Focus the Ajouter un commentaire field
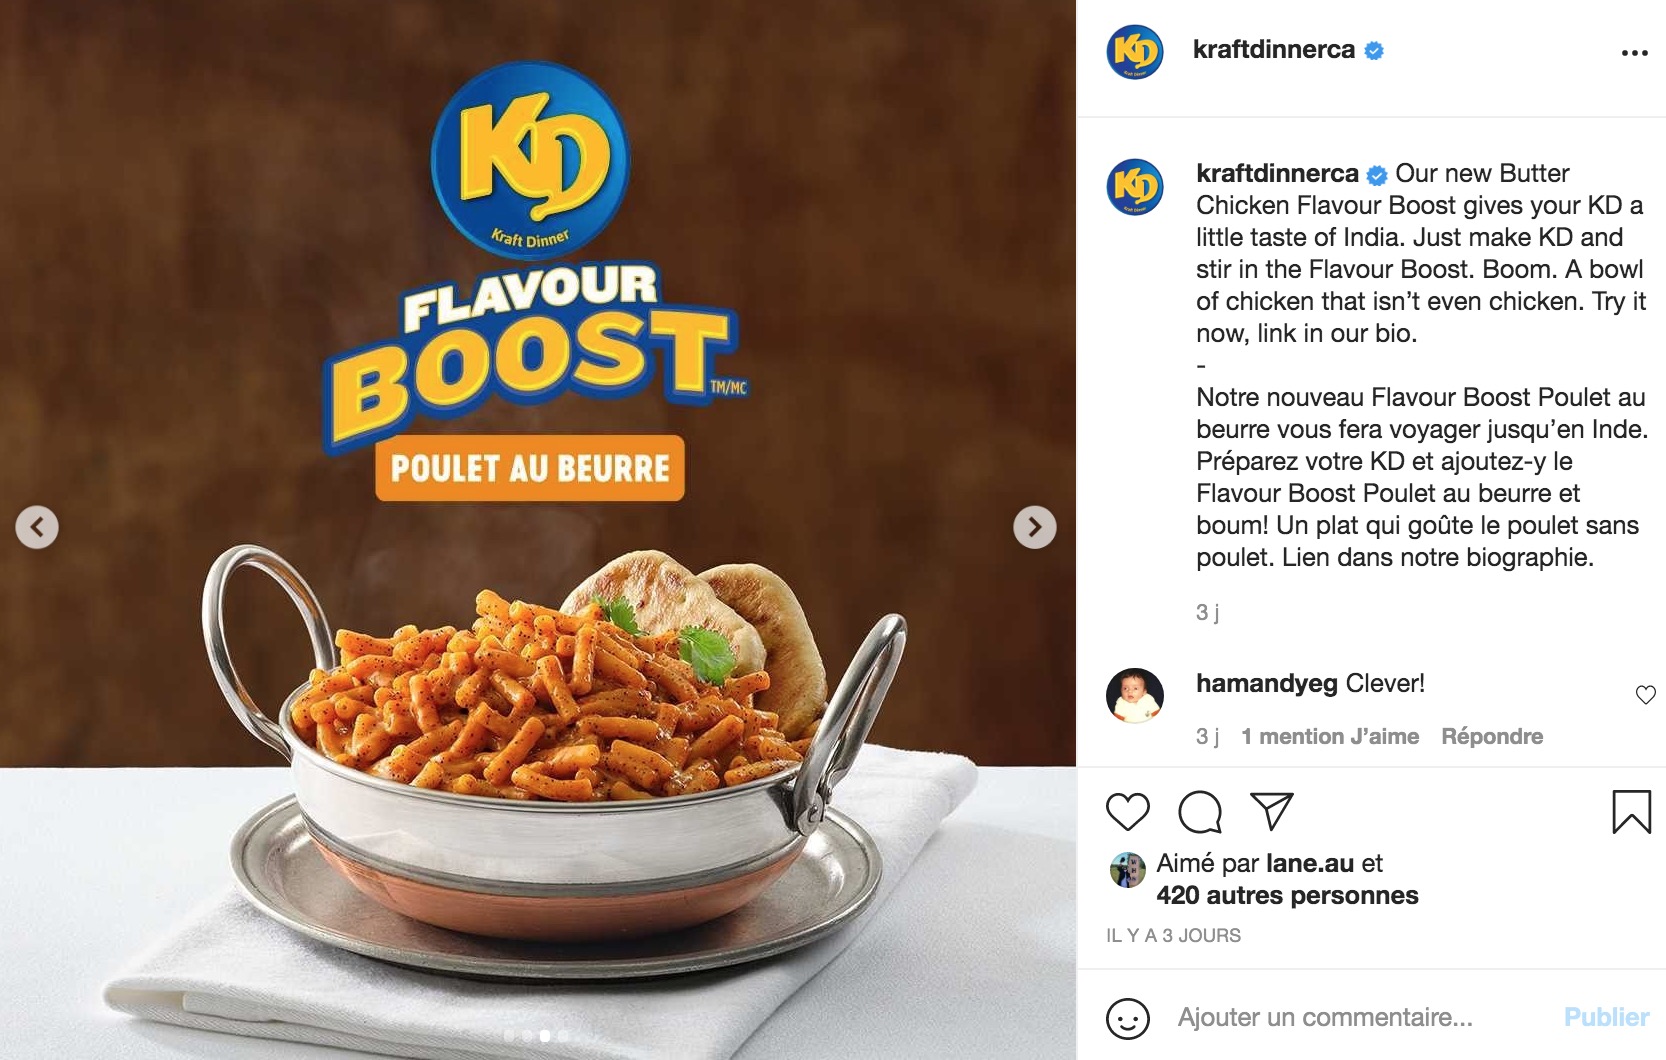The image size is (1666, 1060). pos(1360,1017)
